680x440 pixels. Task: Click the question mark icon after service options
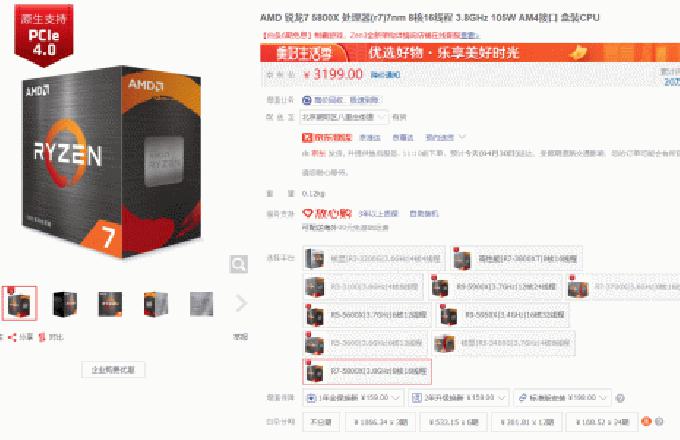click(x=620, y=398)
